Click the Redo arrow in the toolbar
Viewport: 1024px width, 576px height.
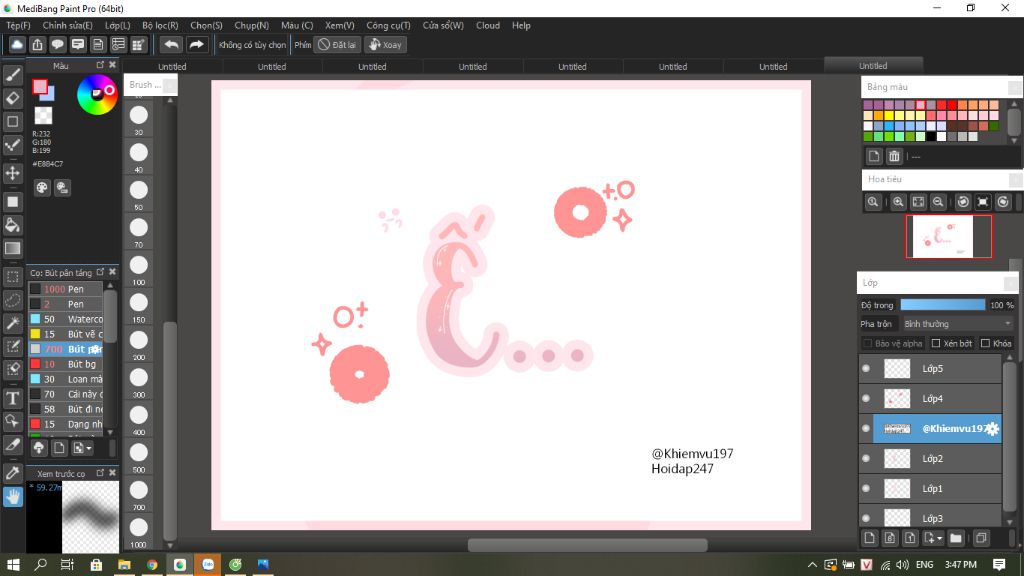(196, 44)
